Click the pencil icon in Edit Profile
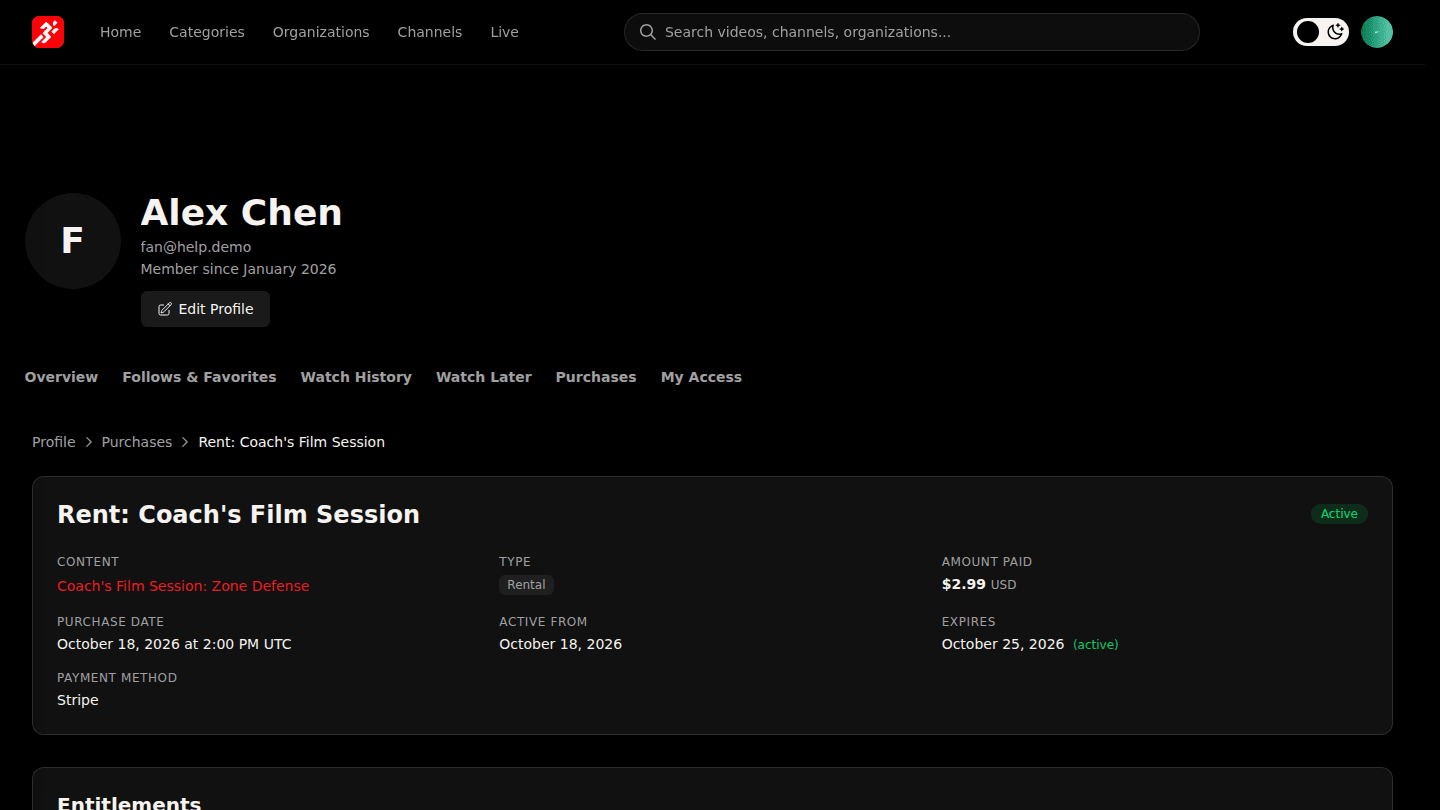This screenshot has width=1440, height=810. point(165,309)
